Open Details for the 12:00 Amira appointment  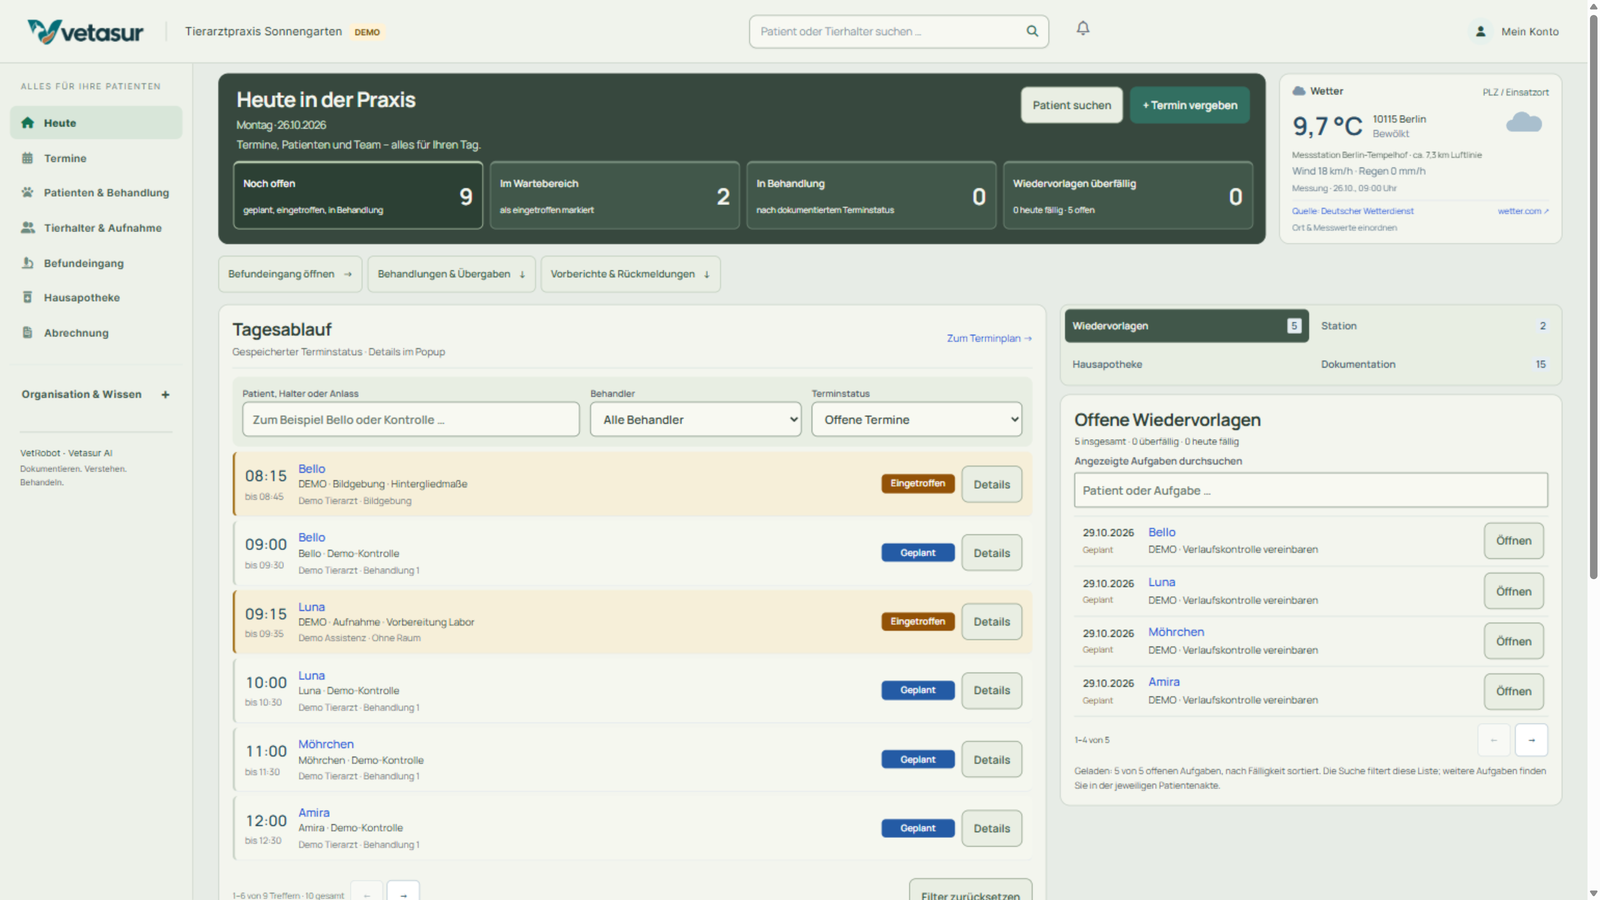(x=992, y=828)
